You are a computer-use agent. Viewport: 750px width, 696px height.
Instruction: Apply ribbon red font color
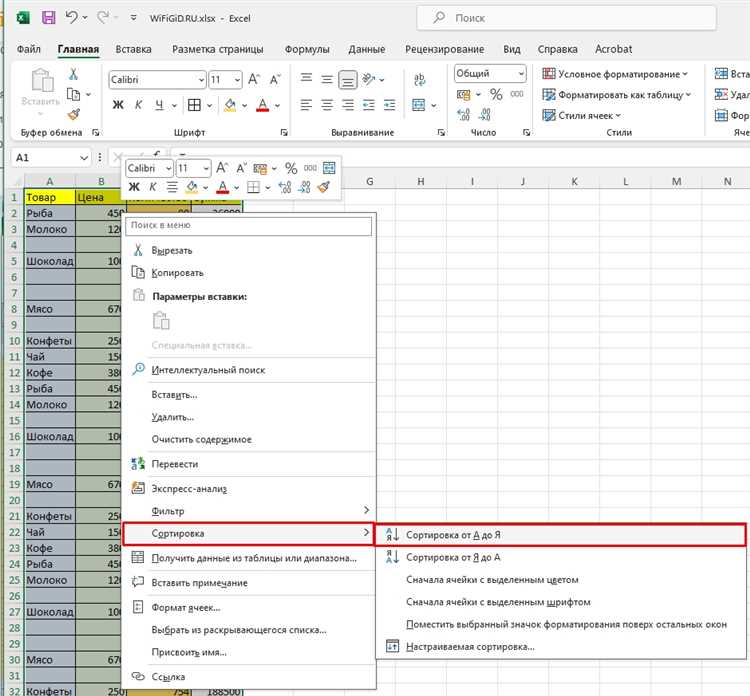(263, 105)
